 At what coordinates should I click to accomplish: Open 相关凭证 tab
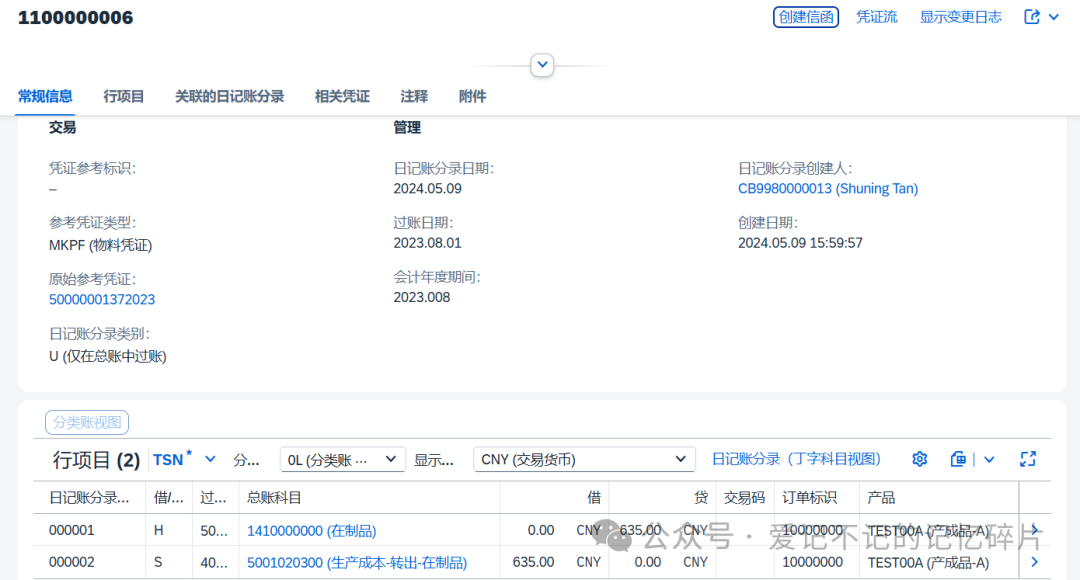(342, 96)
